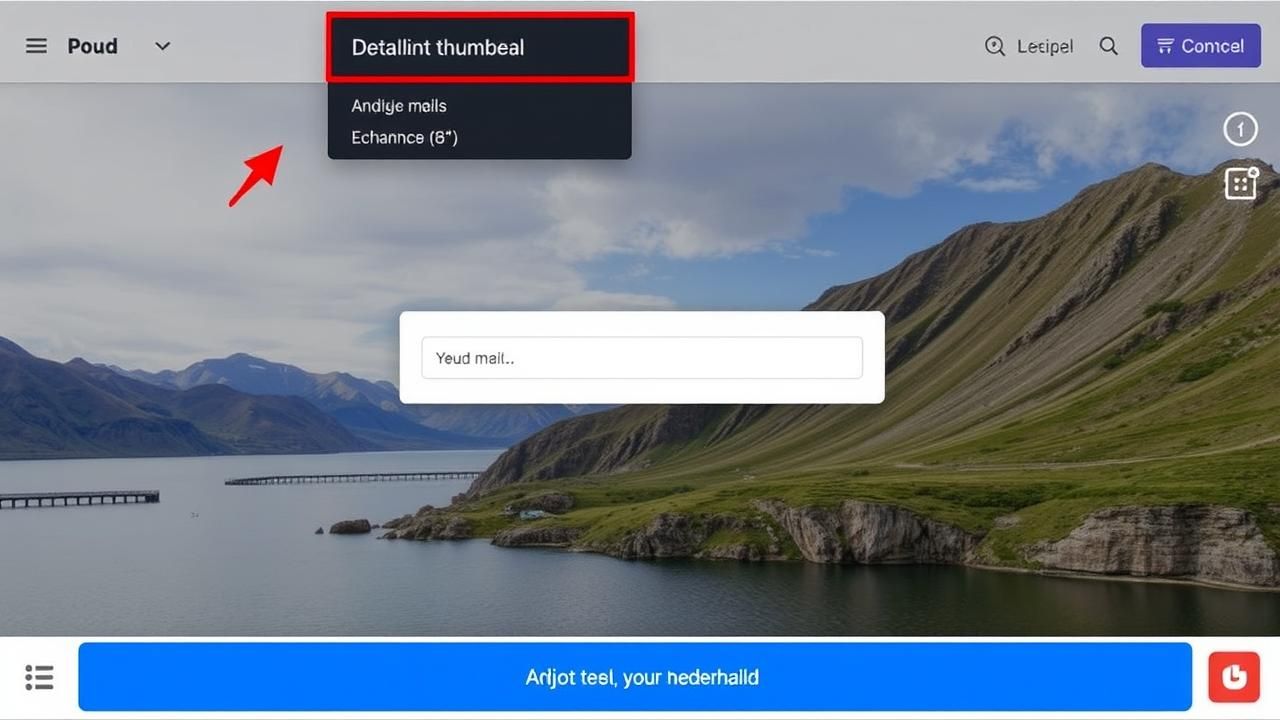Click the magnifying glass search icon
The width and height of the screenshot is (1280, 720).
(1108, 46)
